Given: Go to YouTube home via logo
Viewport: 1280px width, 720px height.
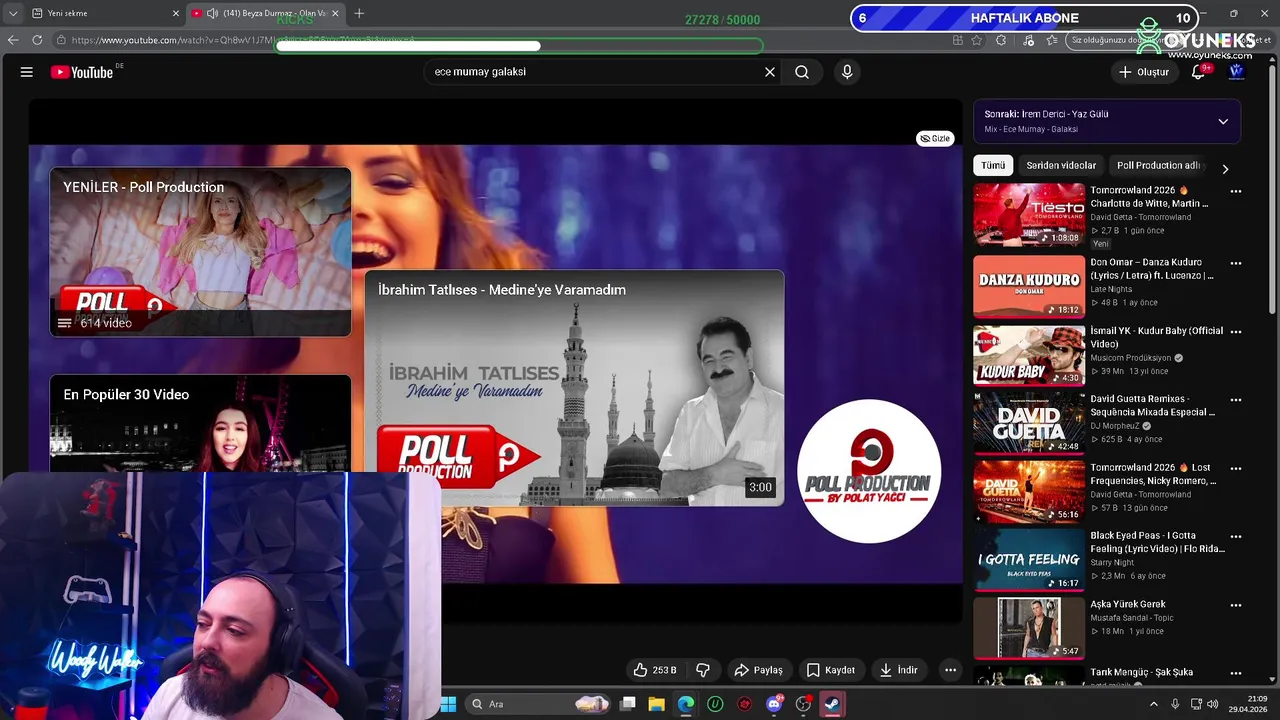Looking at the screenshot, I should (x=82, y=72).
